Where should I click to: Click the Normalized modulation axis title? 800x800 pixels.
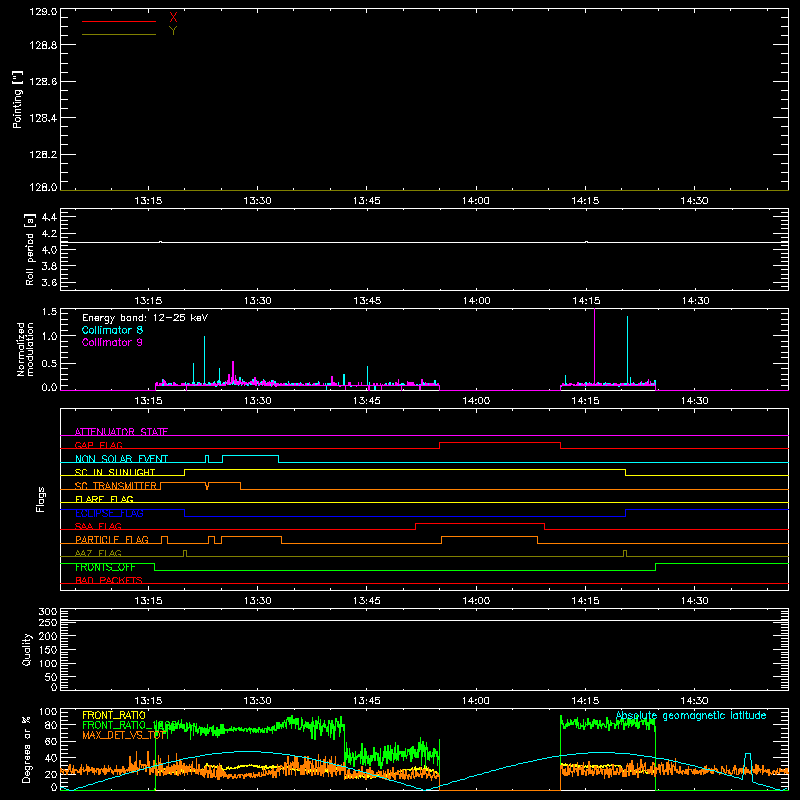click(x=25, y=349)
